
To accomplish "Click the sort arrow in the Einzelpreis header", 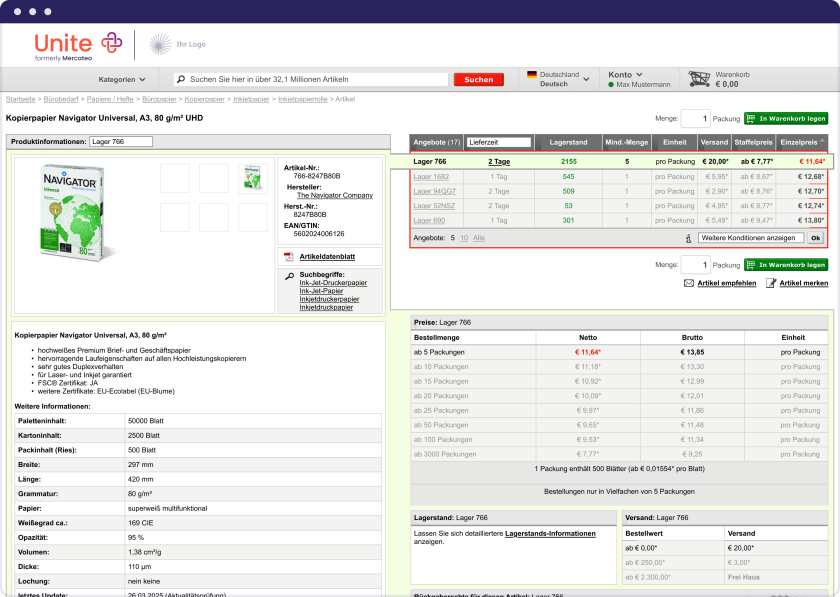I will (x=822, y=141).
